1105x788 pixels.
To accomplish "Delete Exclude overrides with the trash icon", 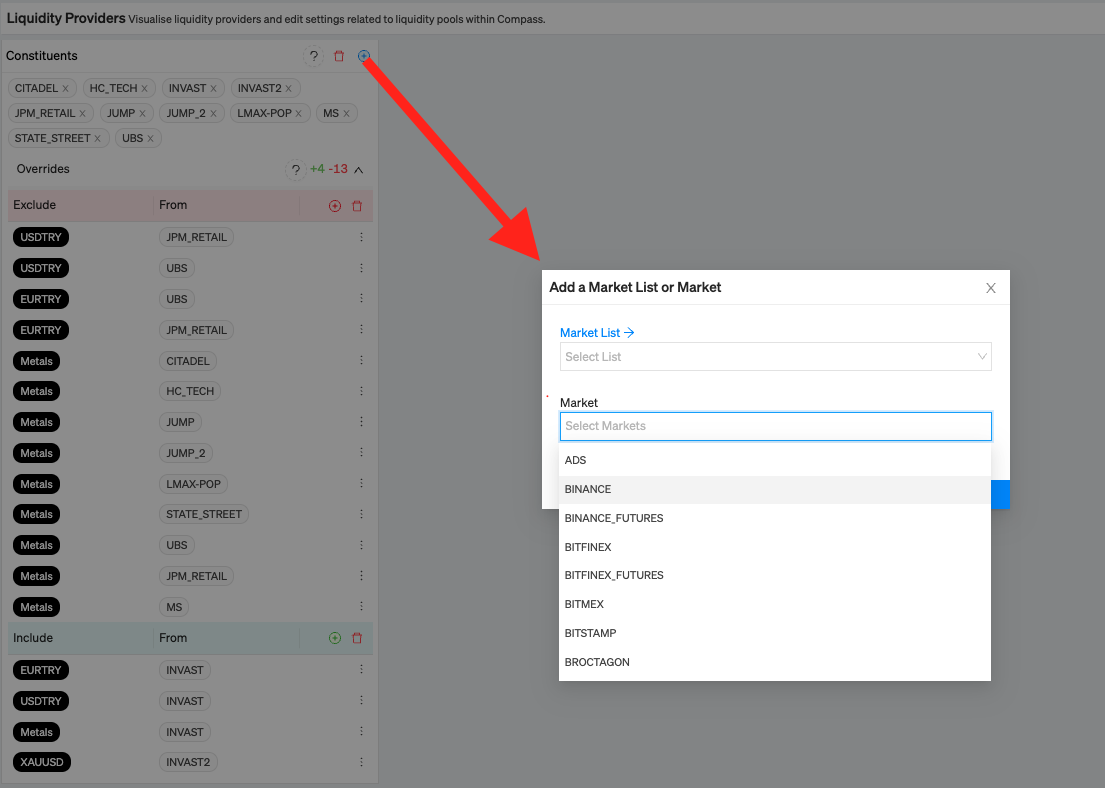I will 357,206.
